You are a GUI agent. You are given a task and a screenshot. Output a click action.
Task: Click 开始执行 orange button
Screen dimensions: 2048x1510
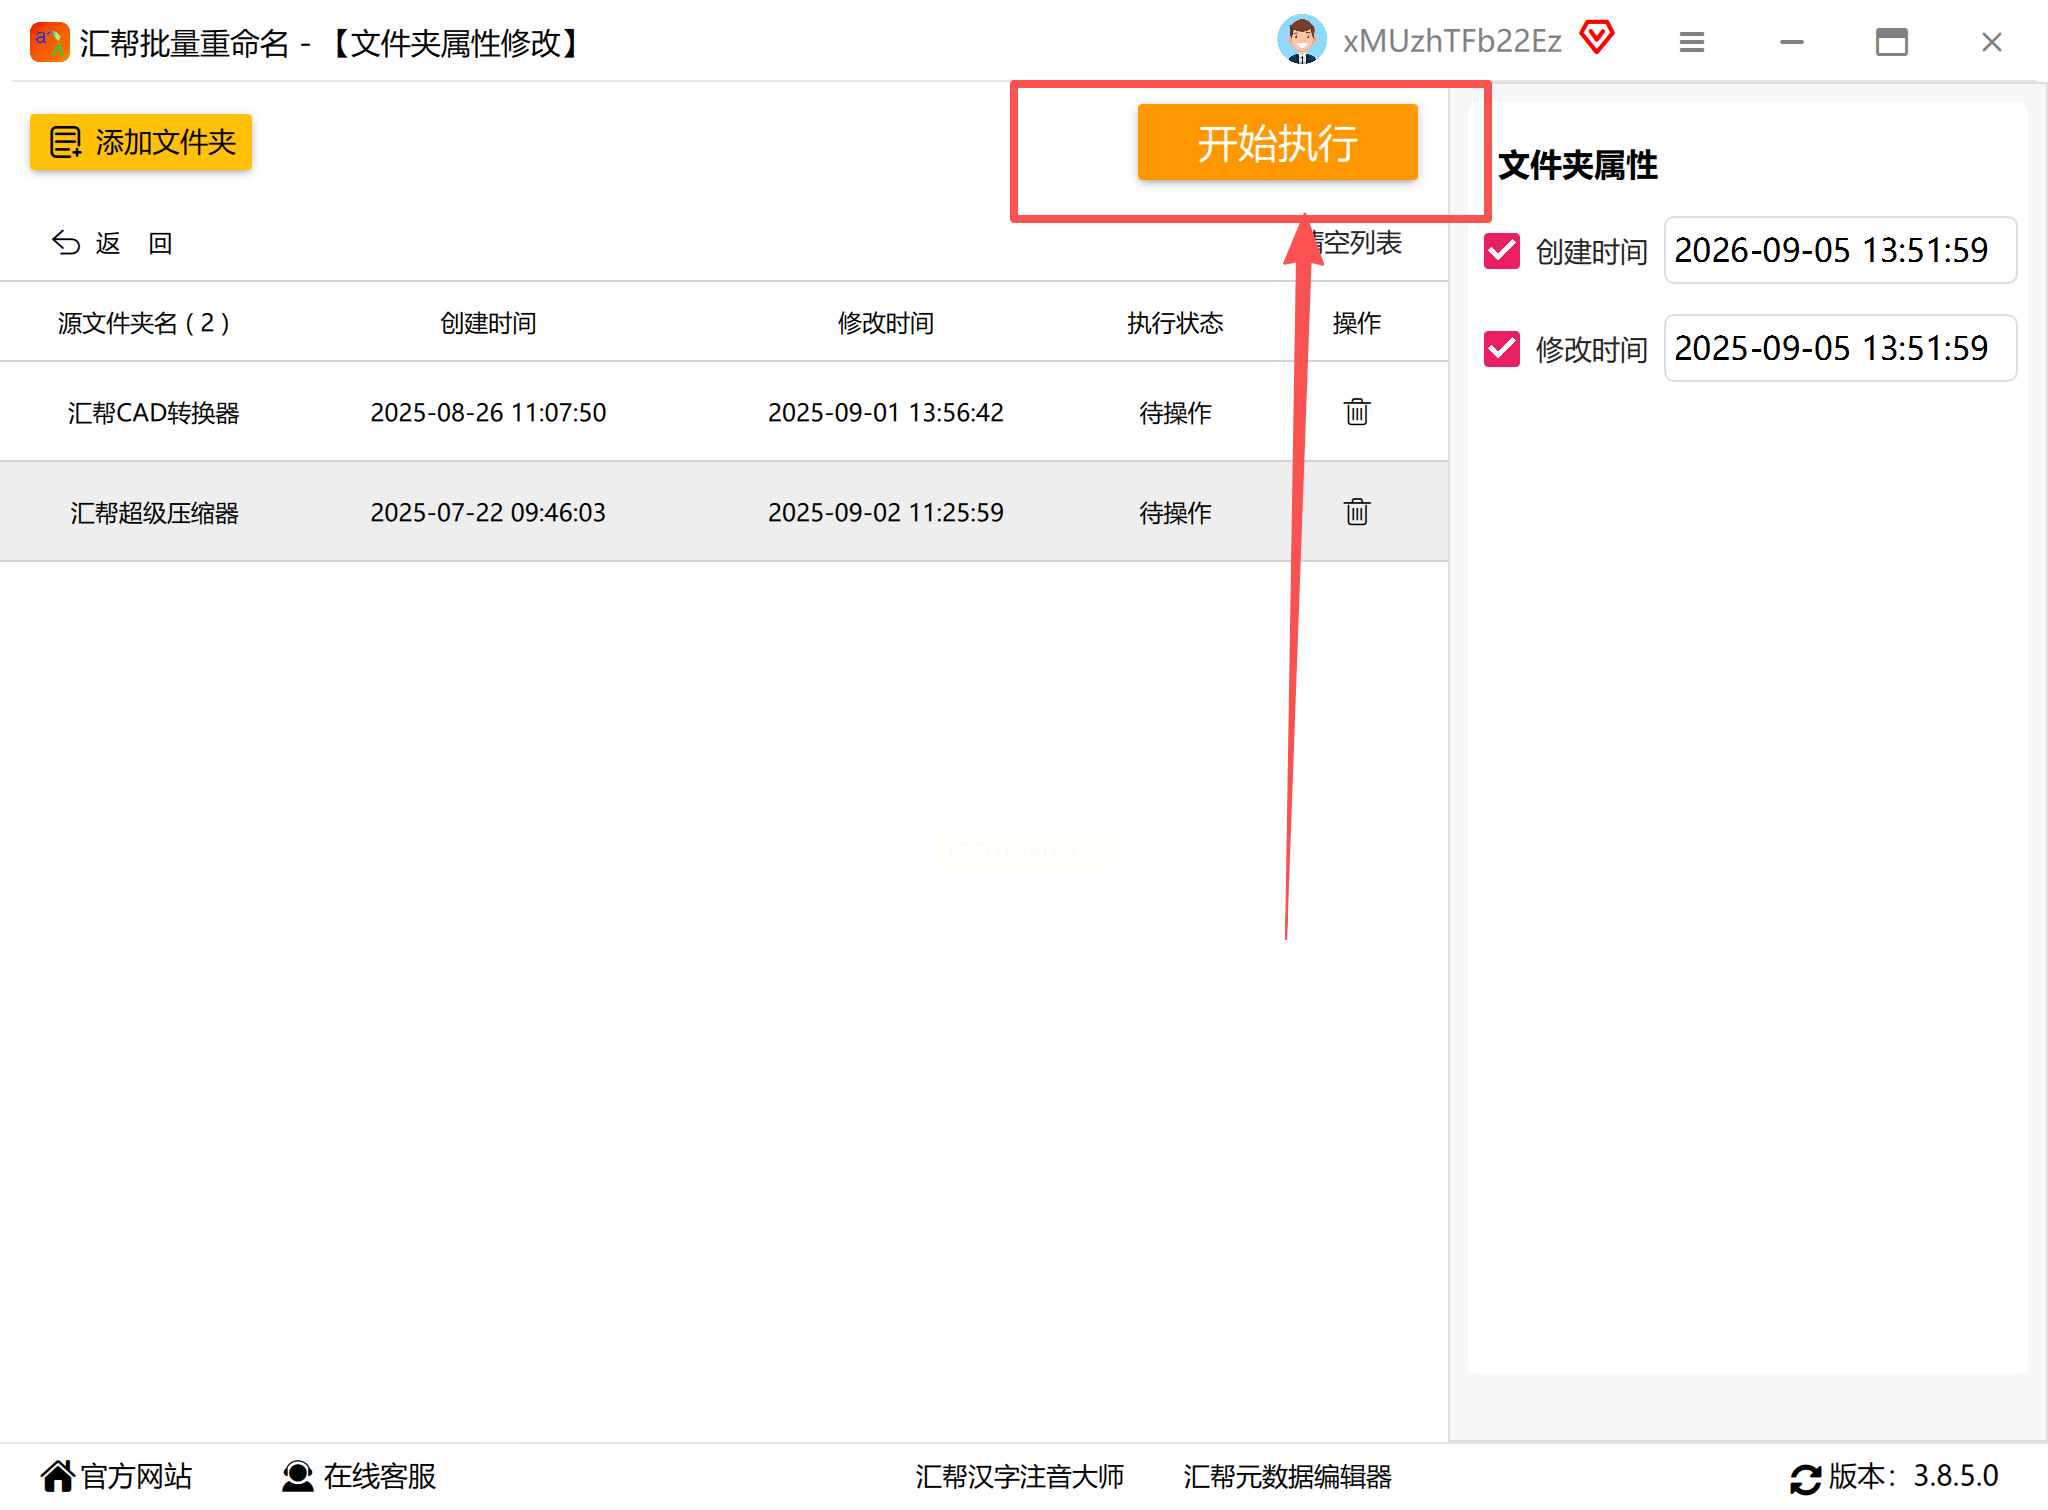pos(1277,143)
